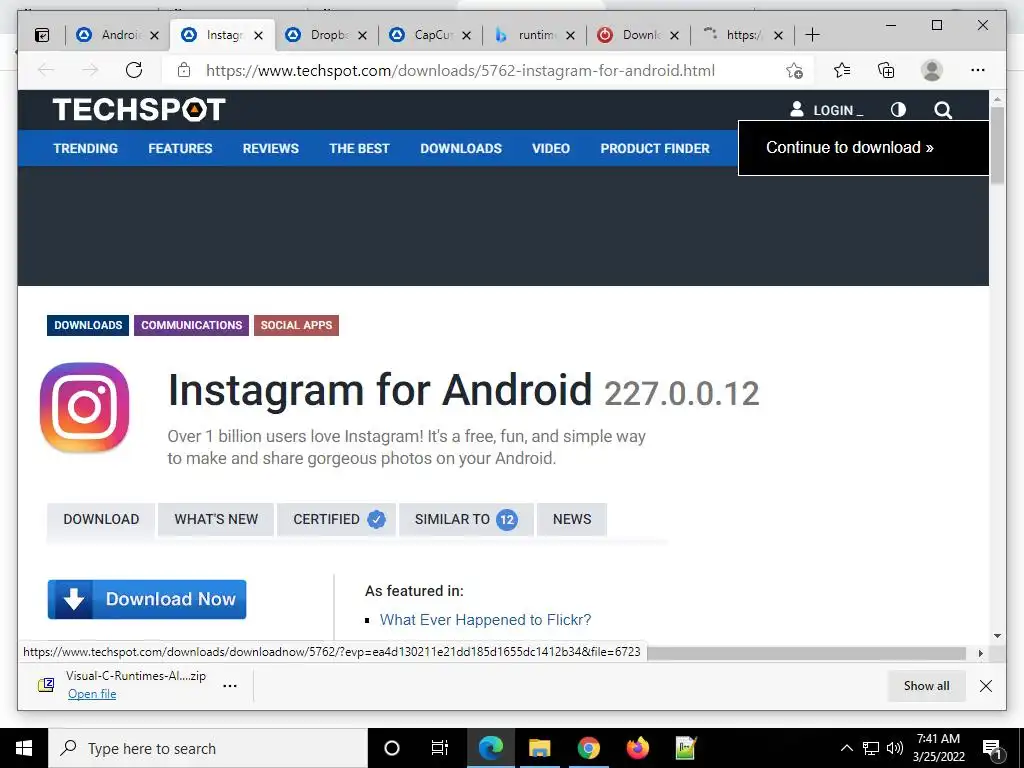Click the vertical page scrollbar thumb

pyautogui.click(x=997, y=145)
